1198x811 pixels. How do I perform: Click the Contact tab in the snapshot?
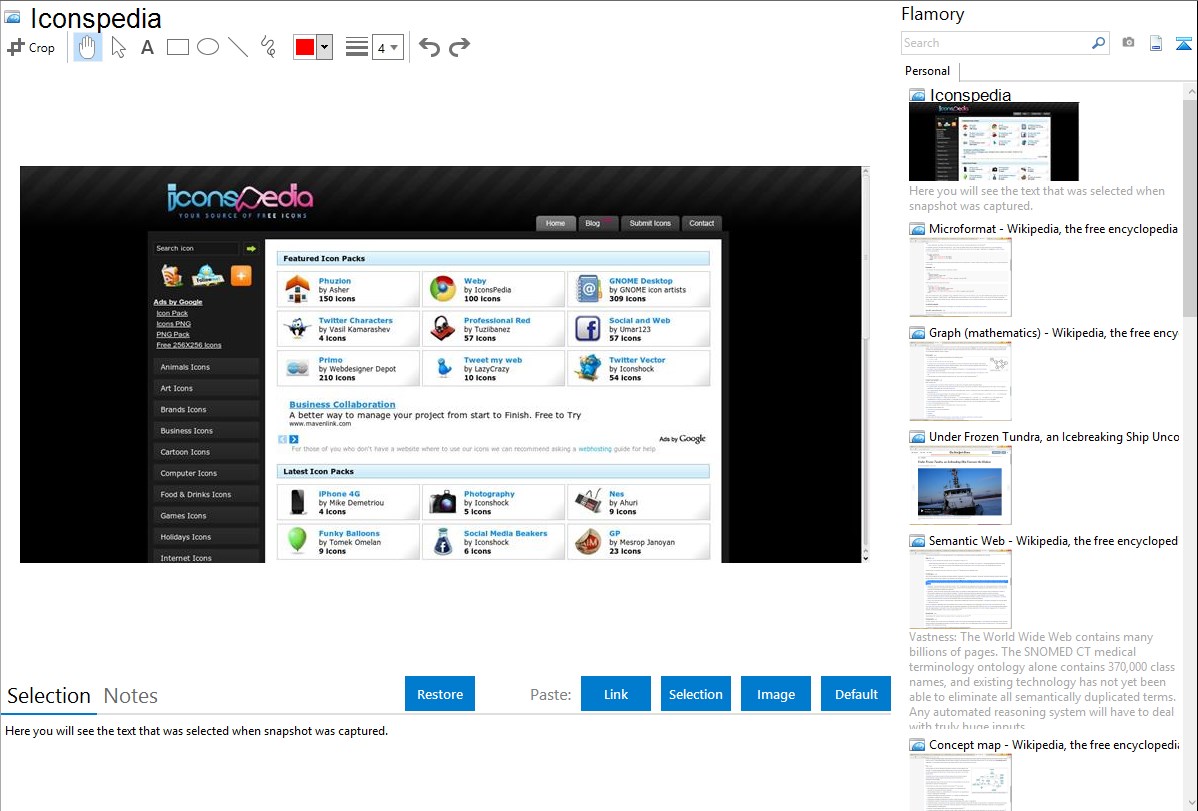(x=701, y=223)
